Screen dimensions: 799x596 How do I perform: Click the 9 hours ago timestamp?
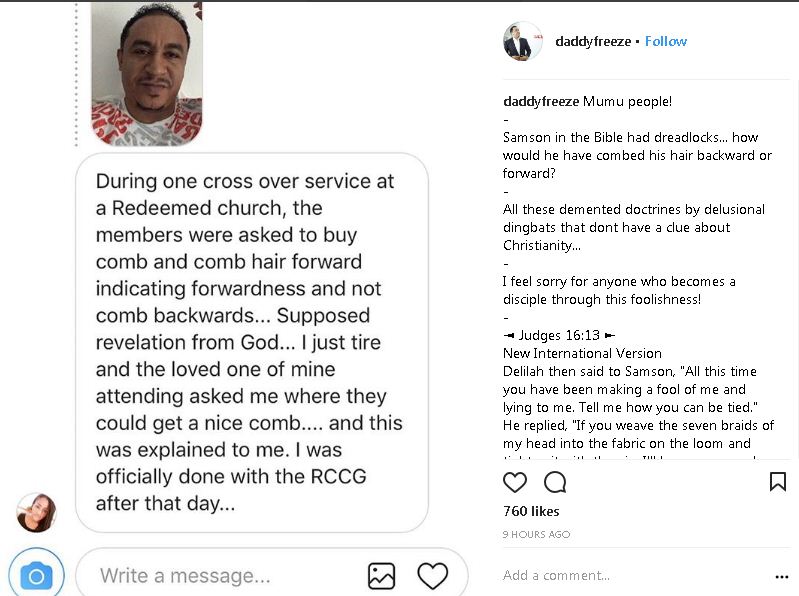tap(536, 535)
